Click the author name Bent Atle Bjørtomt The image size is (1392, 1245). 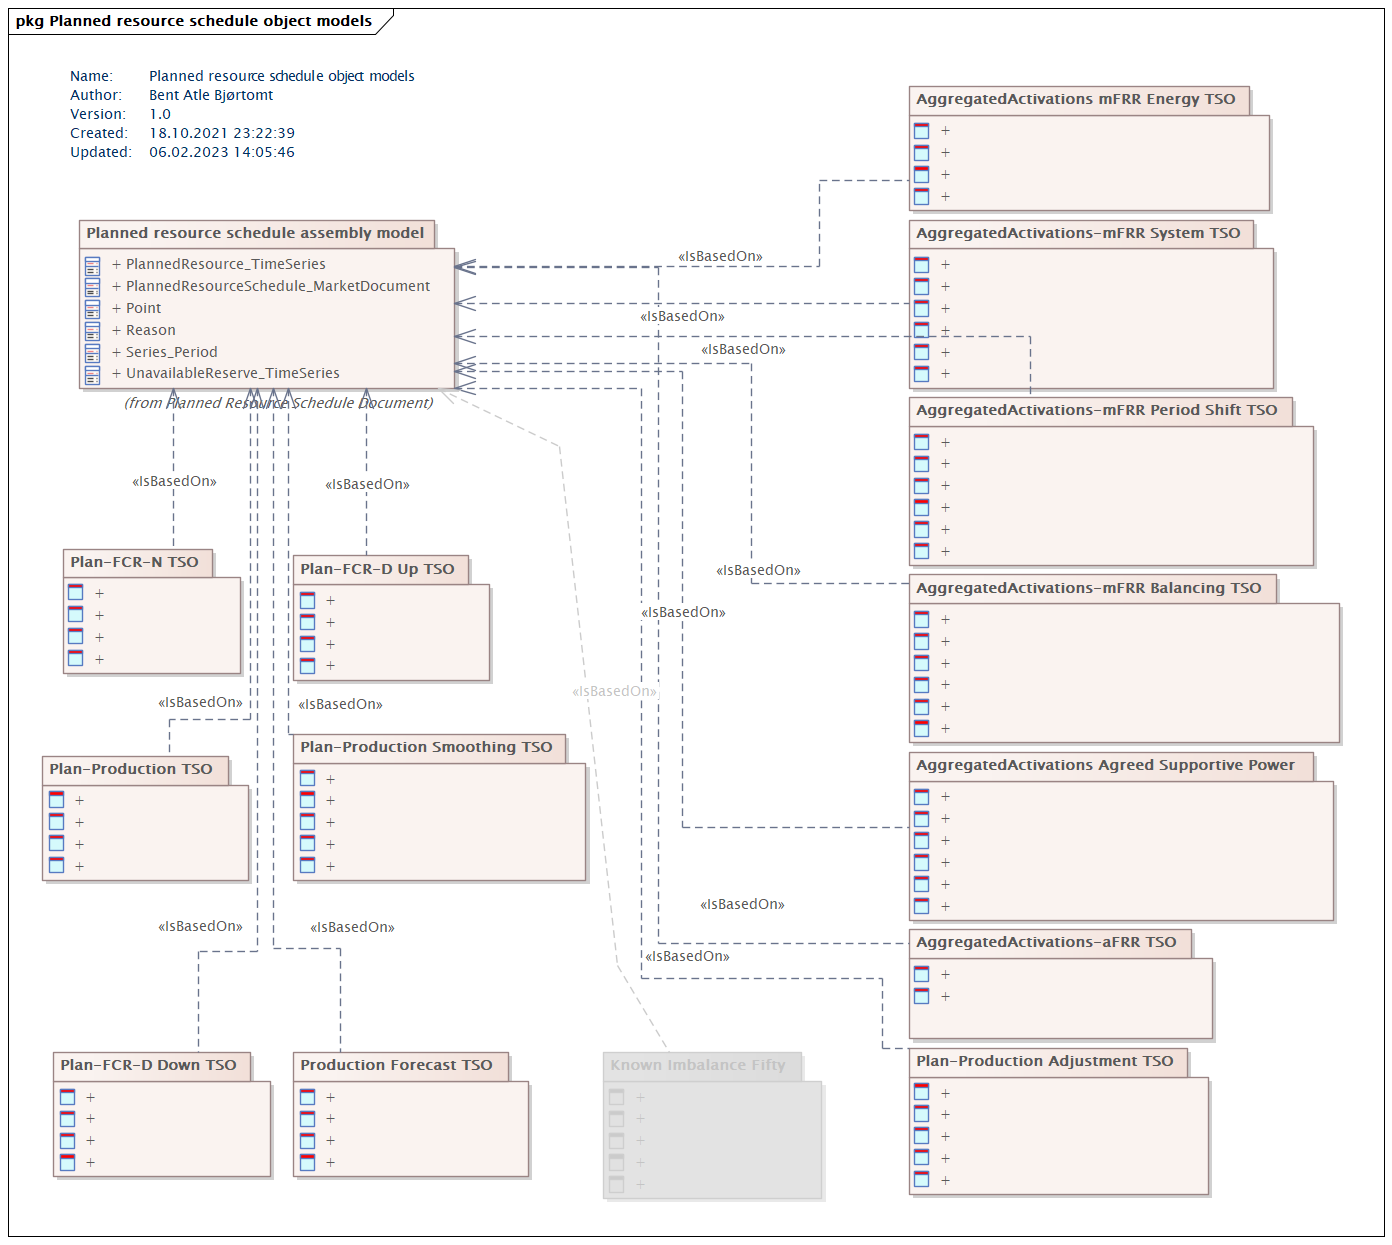211,95
